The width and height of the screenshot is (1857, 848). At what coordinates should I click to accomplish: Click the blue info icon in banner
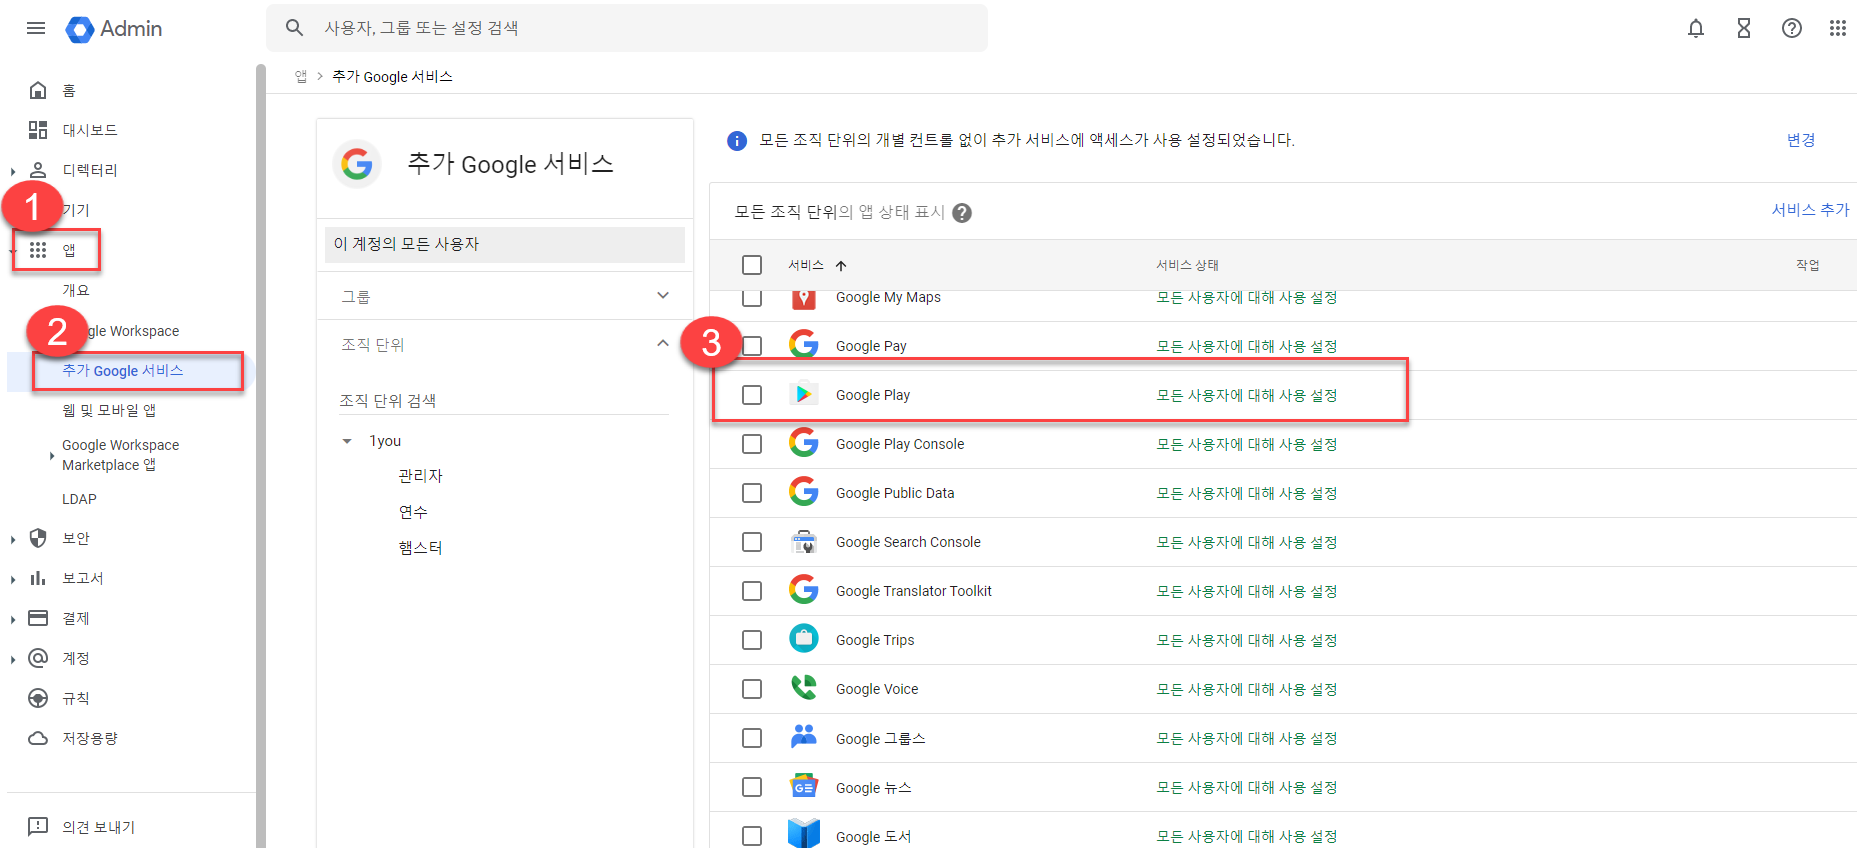coord(737,141)
